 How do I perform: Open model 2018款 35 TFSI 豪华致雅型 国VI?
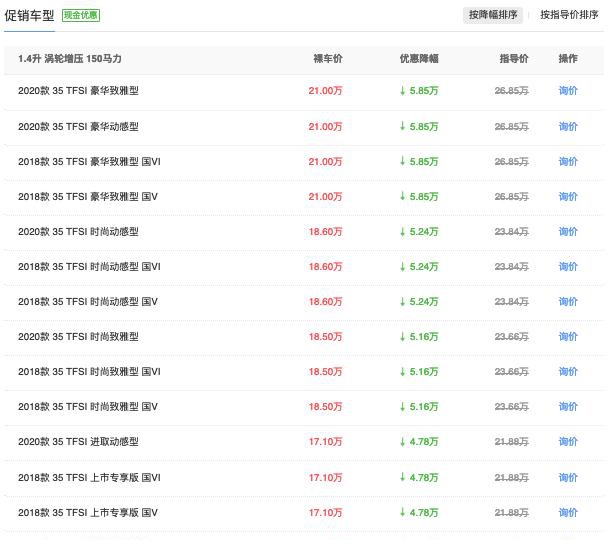[x=89, y=161]
